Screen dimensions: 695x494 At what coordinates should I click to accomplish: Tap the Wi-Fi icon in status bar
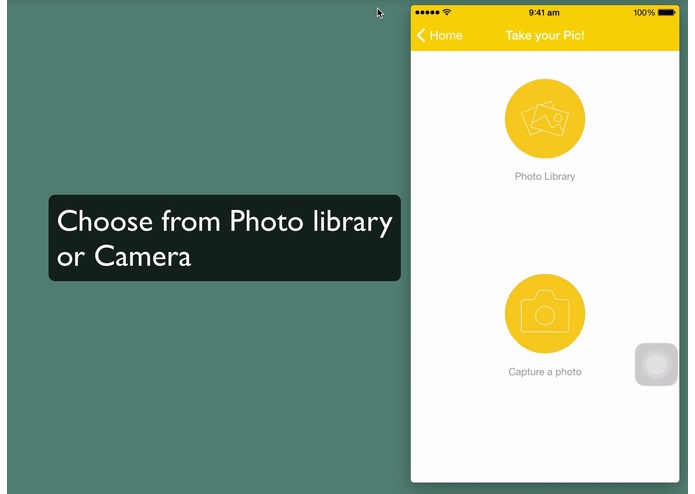pos(447,12)
